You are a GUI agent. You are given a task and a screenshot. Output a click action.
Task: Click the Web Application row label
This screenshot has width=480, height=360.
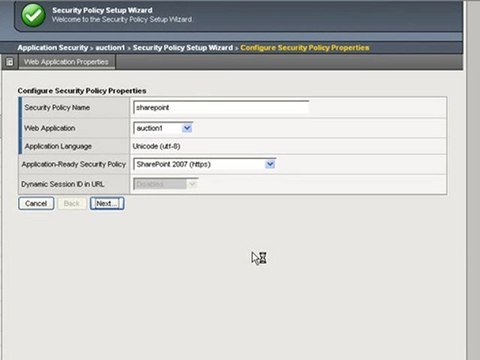[50, 128]
